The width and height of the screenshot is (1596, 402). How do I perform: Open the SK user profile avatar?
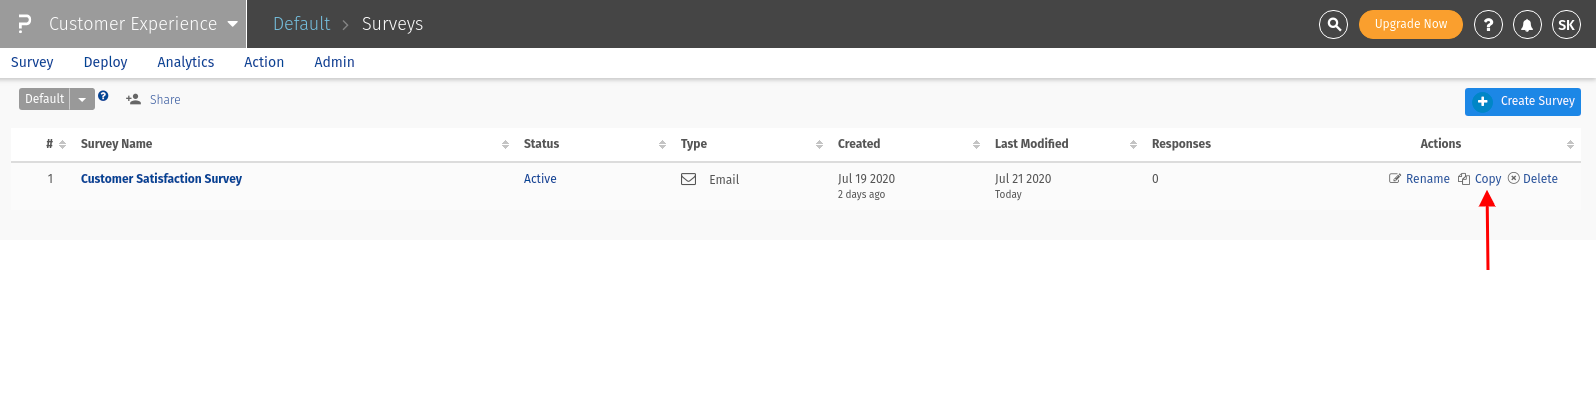1566,24
